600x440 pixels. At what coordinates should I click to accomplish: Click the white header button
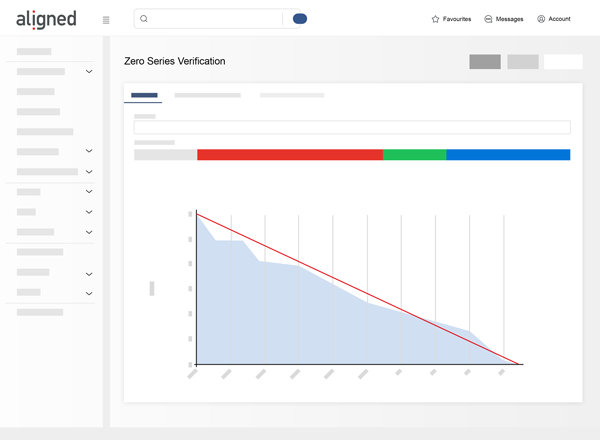pos(563,62)
